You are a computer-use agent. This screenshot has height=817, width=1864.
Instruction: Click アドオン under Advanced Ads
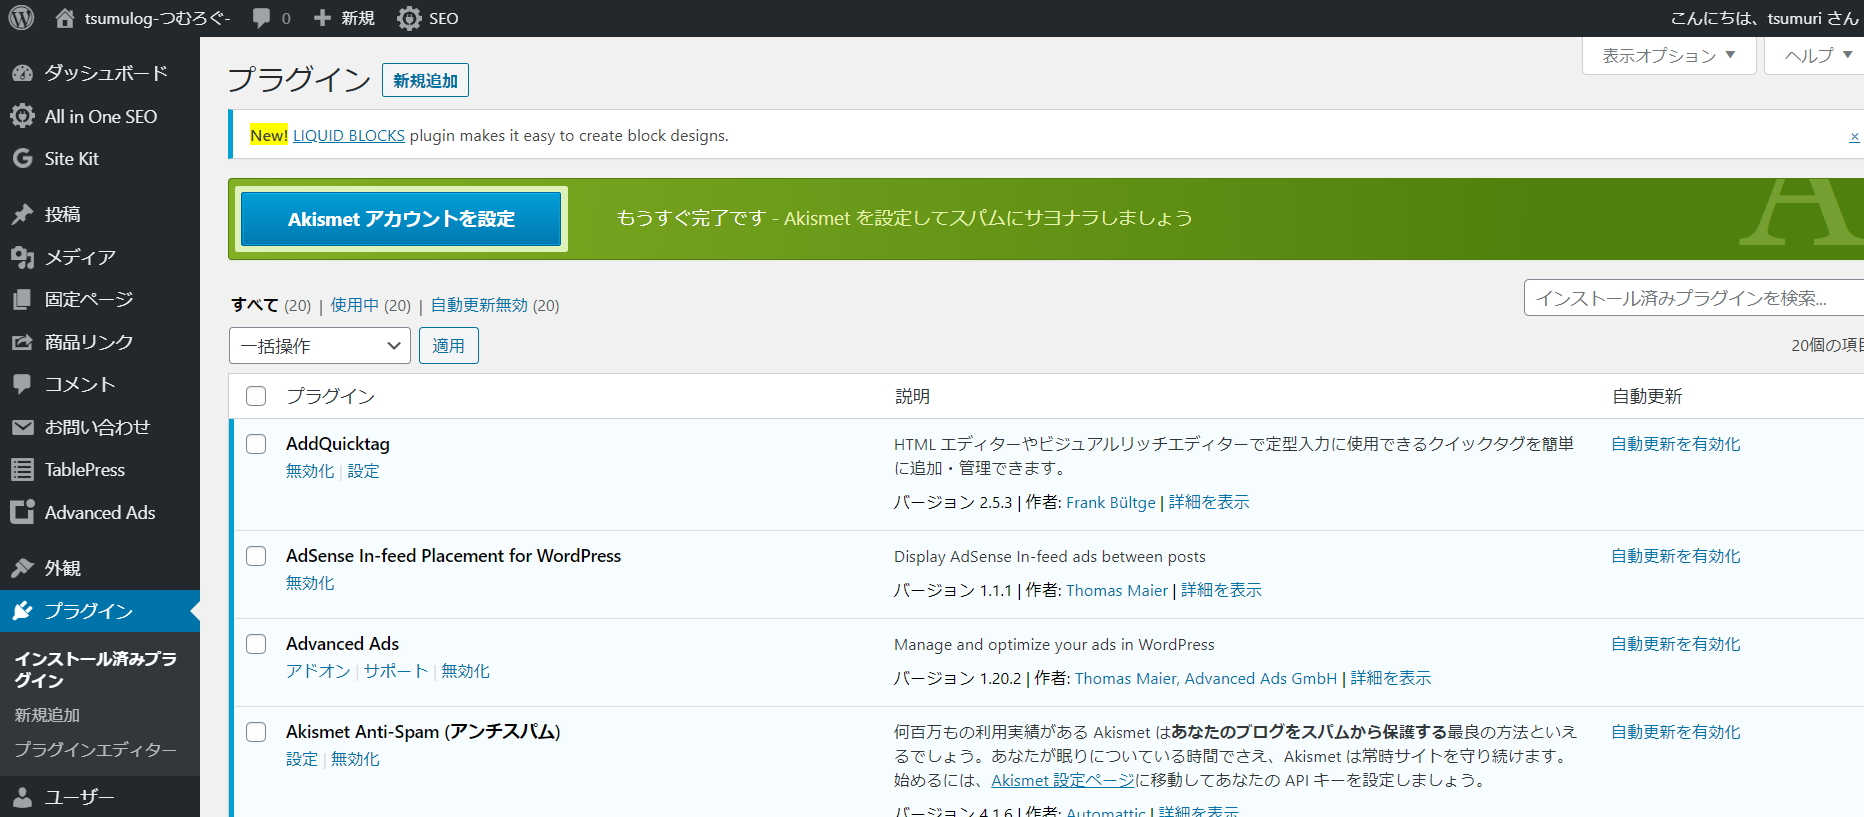click(318, 671)
